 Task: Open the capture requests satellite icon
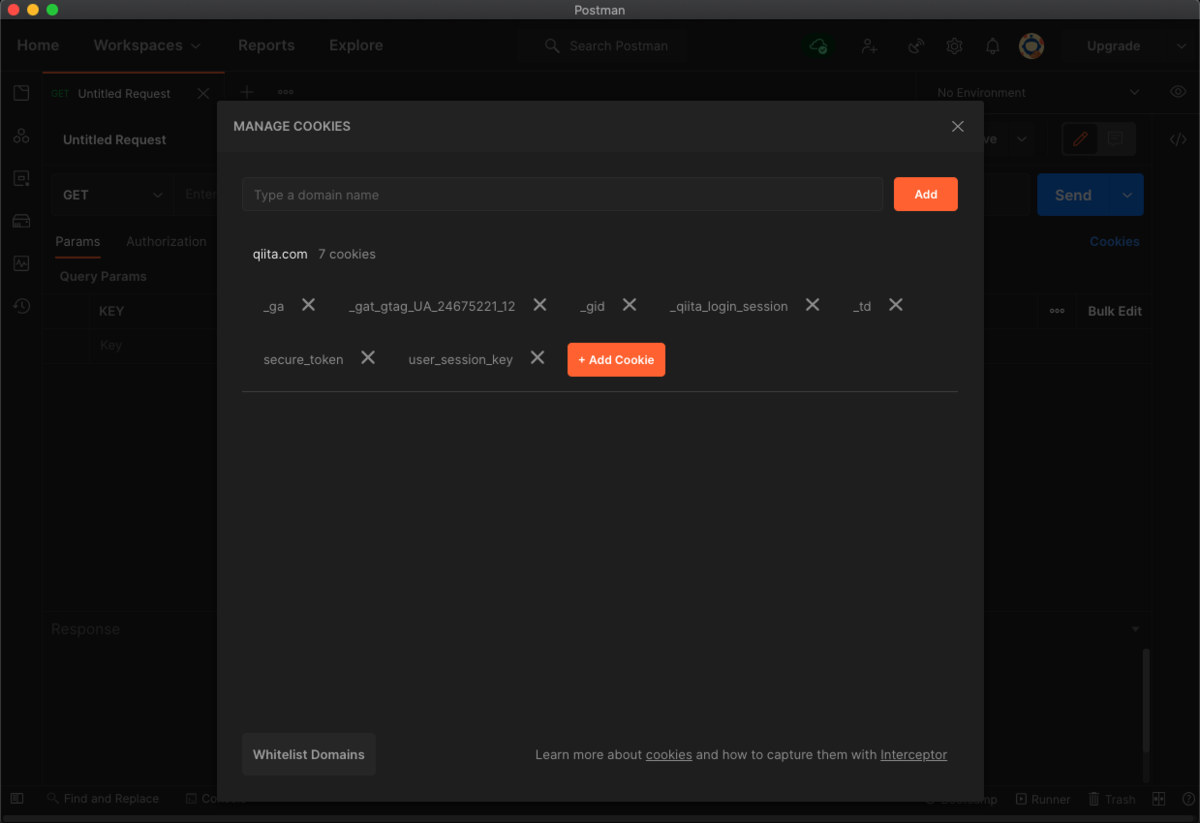point(915,46)
